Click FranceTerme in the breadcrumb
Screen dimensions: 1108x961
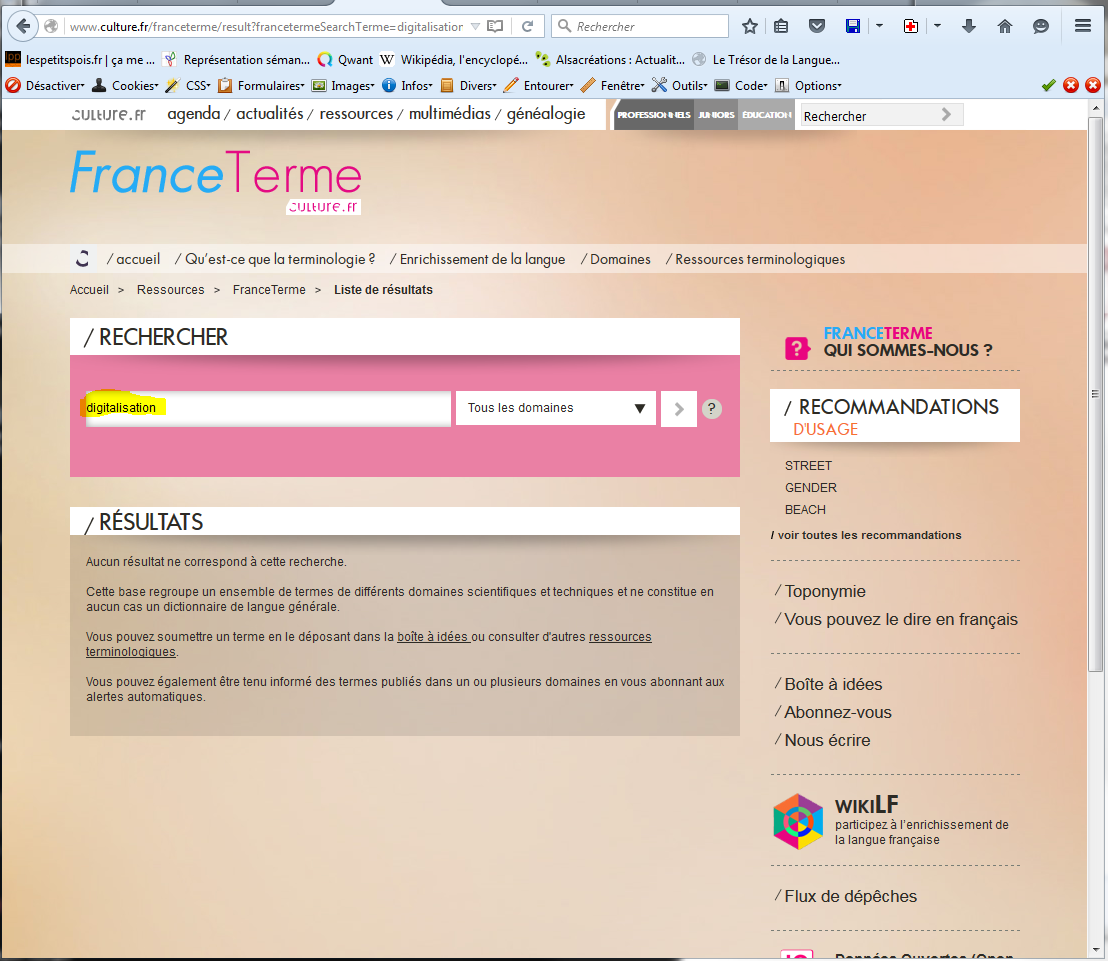(x=269, y=290)
